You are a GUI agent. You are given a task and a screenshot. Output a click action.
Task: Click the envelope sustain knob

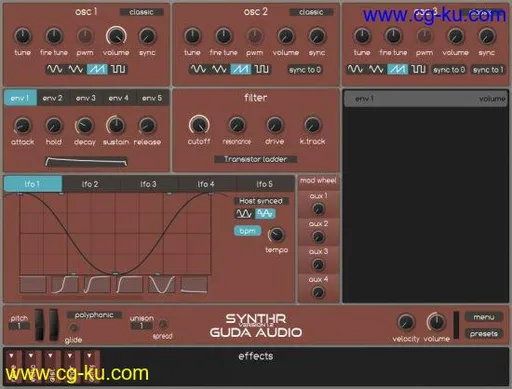(x=116, y=126)
